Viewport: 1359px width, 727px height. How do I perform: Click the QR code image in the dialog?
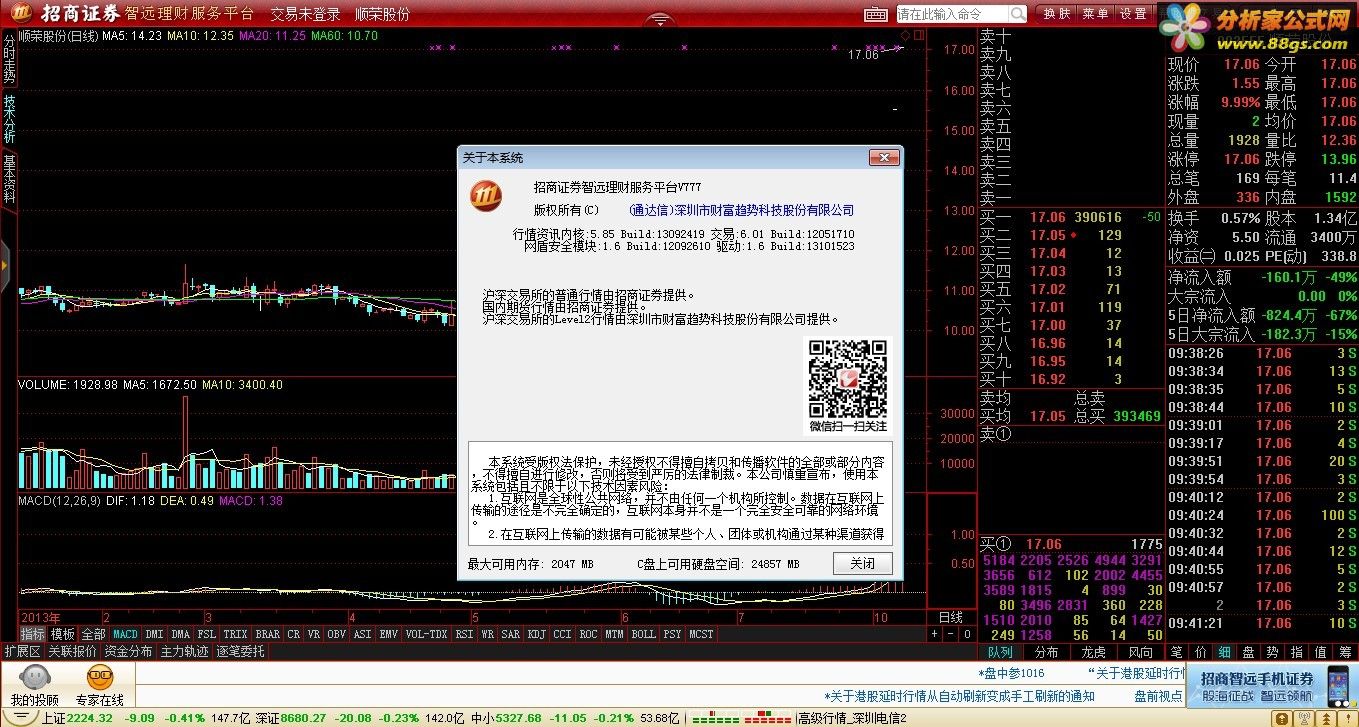847,379
